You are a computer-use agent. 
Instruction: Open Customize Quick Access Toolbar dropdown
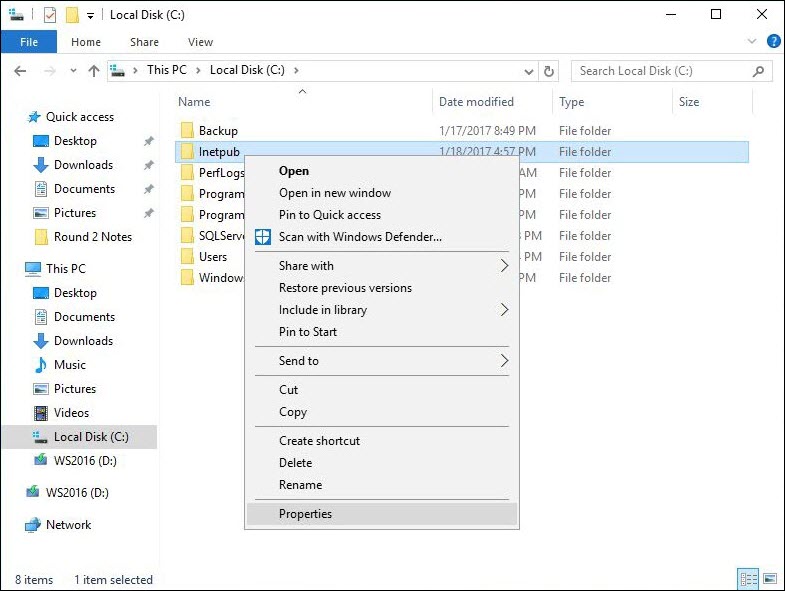coord(90,16)
